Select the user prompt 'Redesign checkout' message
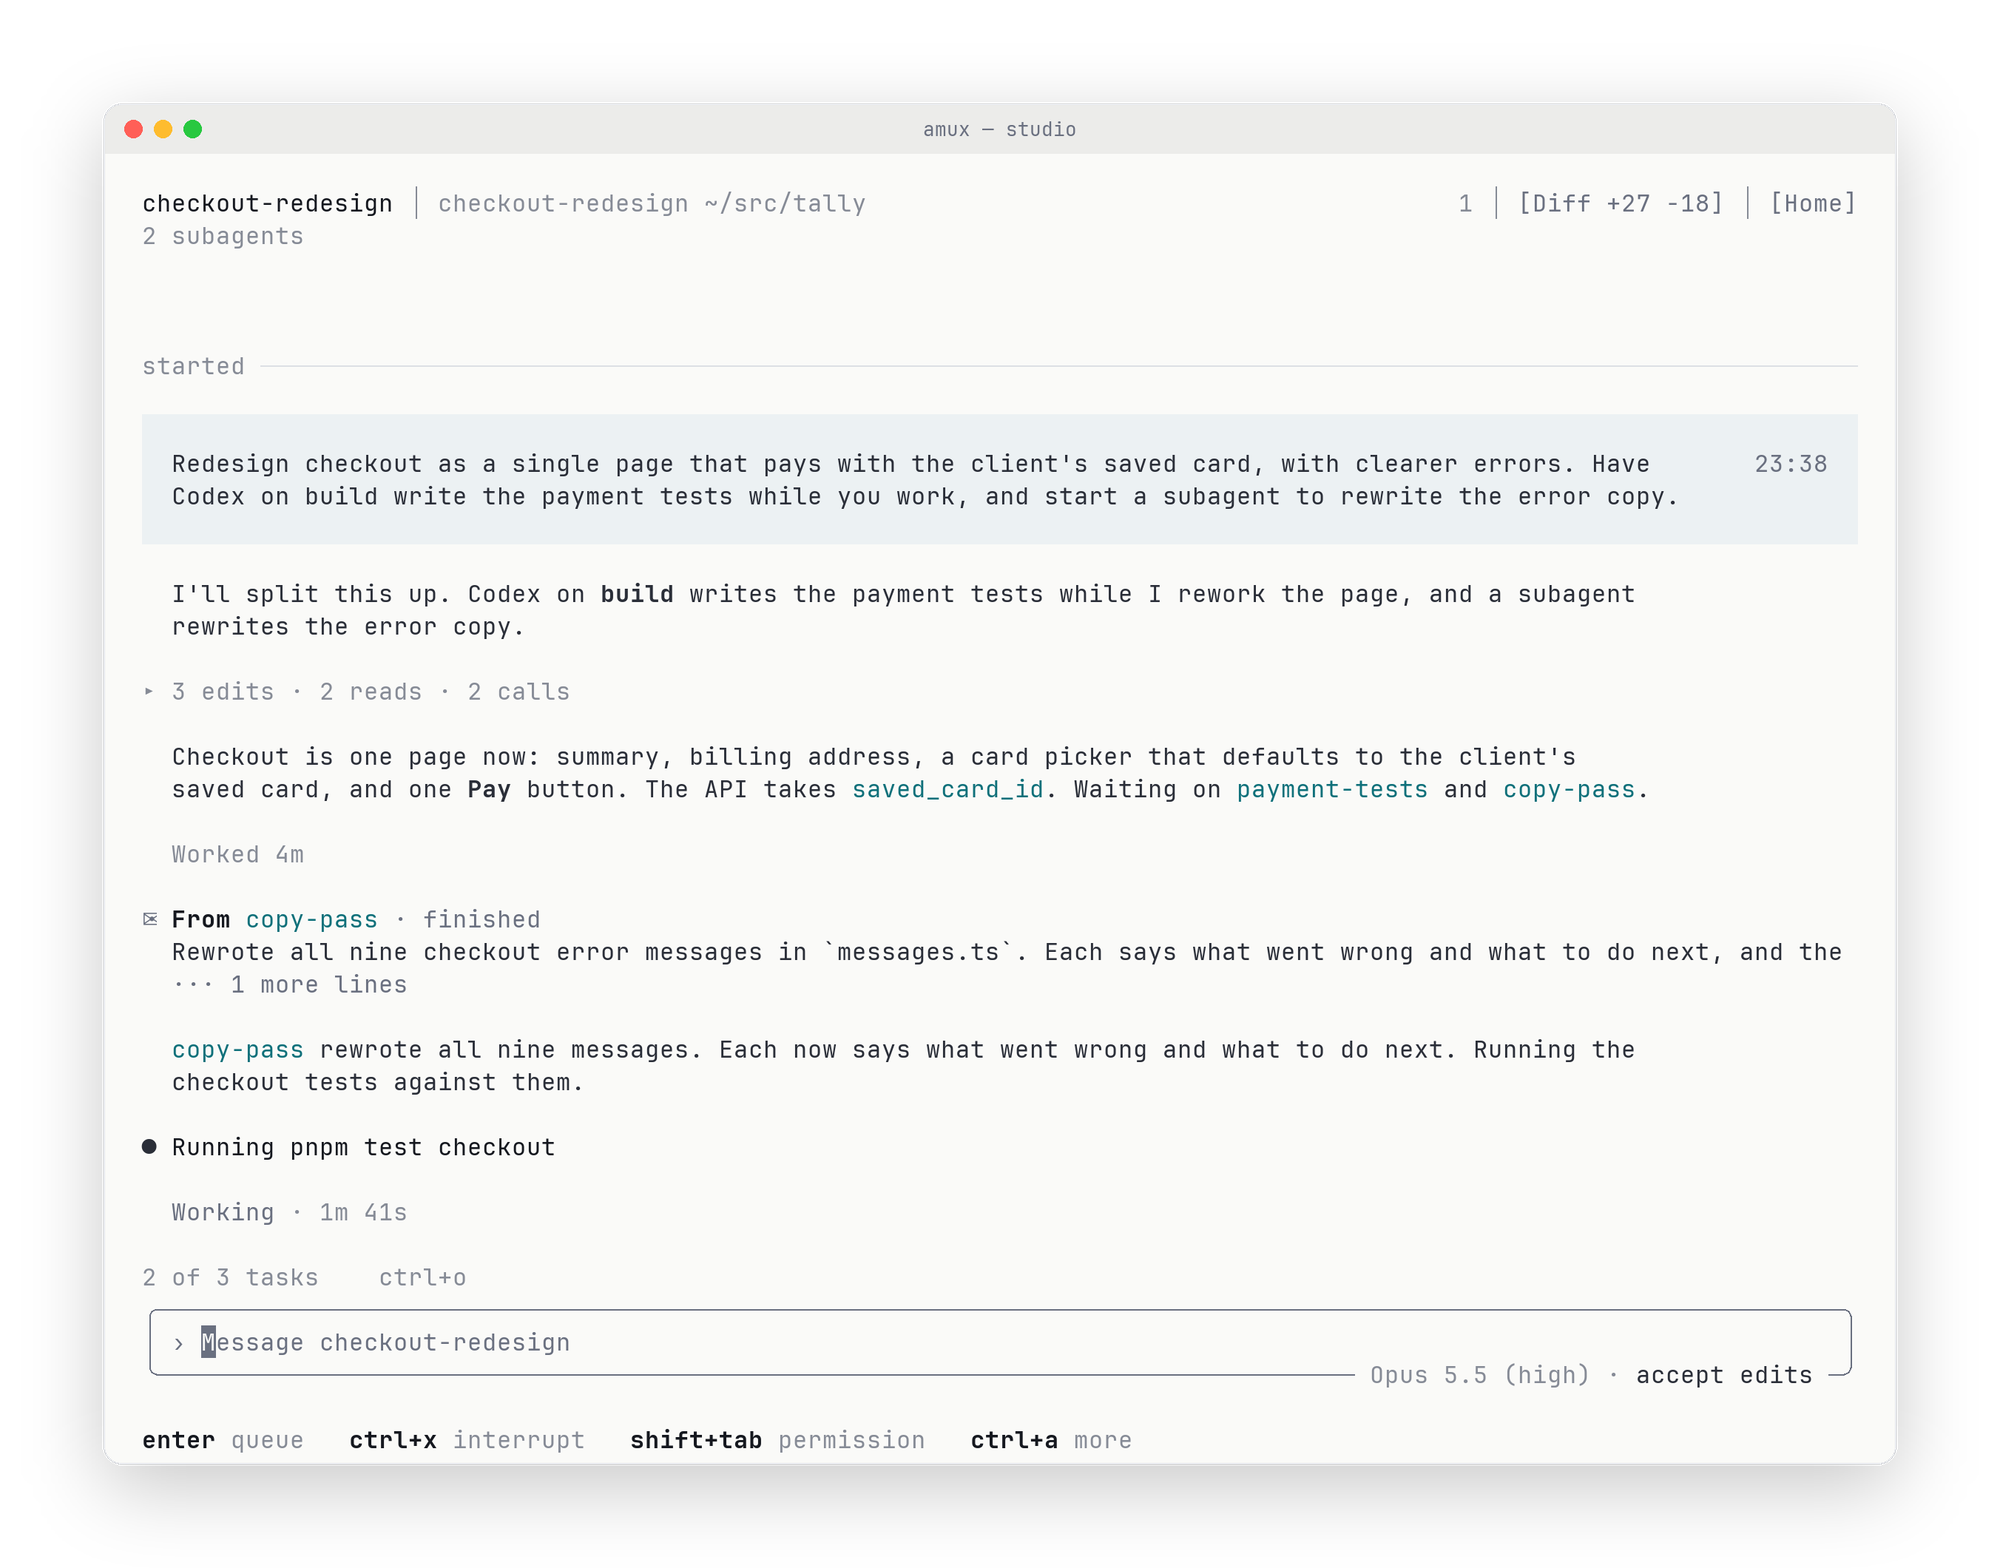 pyautogui.click(x=1000, y=480)
